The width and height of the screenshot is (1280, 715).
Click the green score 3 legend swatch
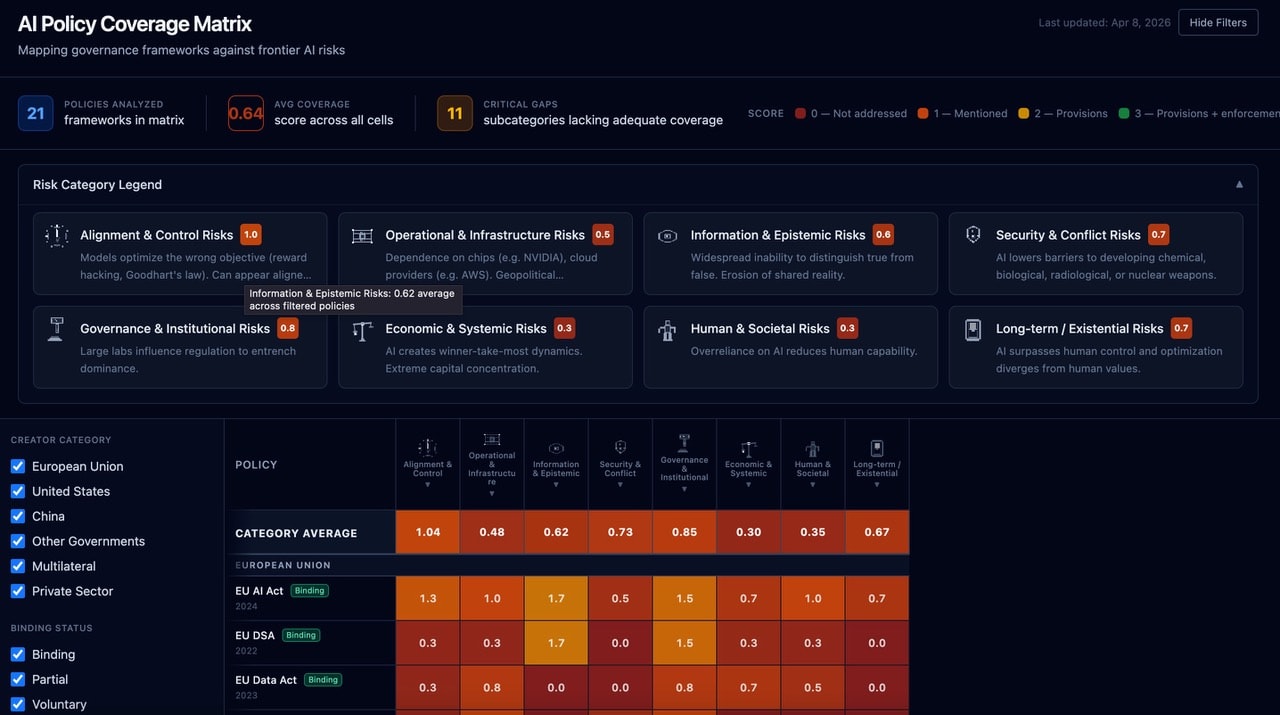point(1124,114)
